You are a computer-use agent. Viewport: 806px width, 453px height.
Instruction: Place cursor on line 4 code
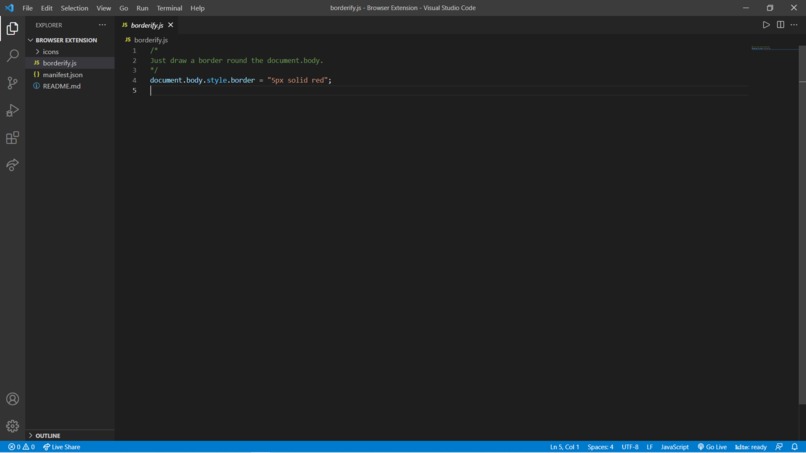pyautogui.click(x=241, y=80)
